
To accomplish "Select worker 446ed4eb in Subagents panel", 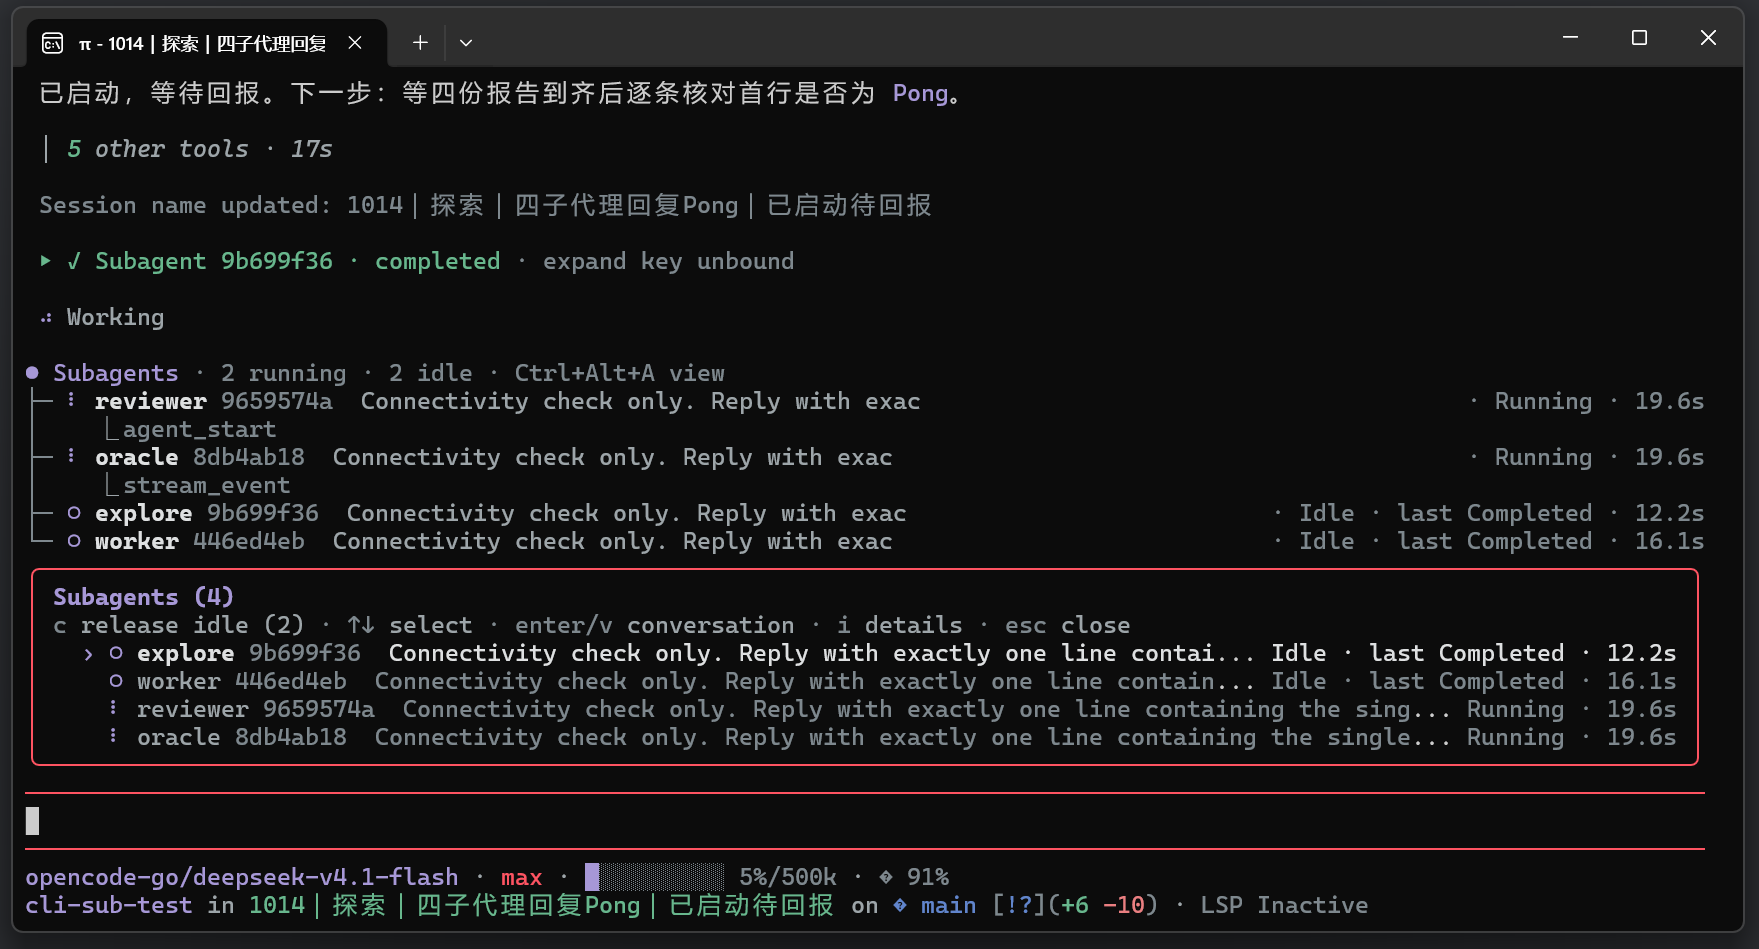I will (865, 681).
